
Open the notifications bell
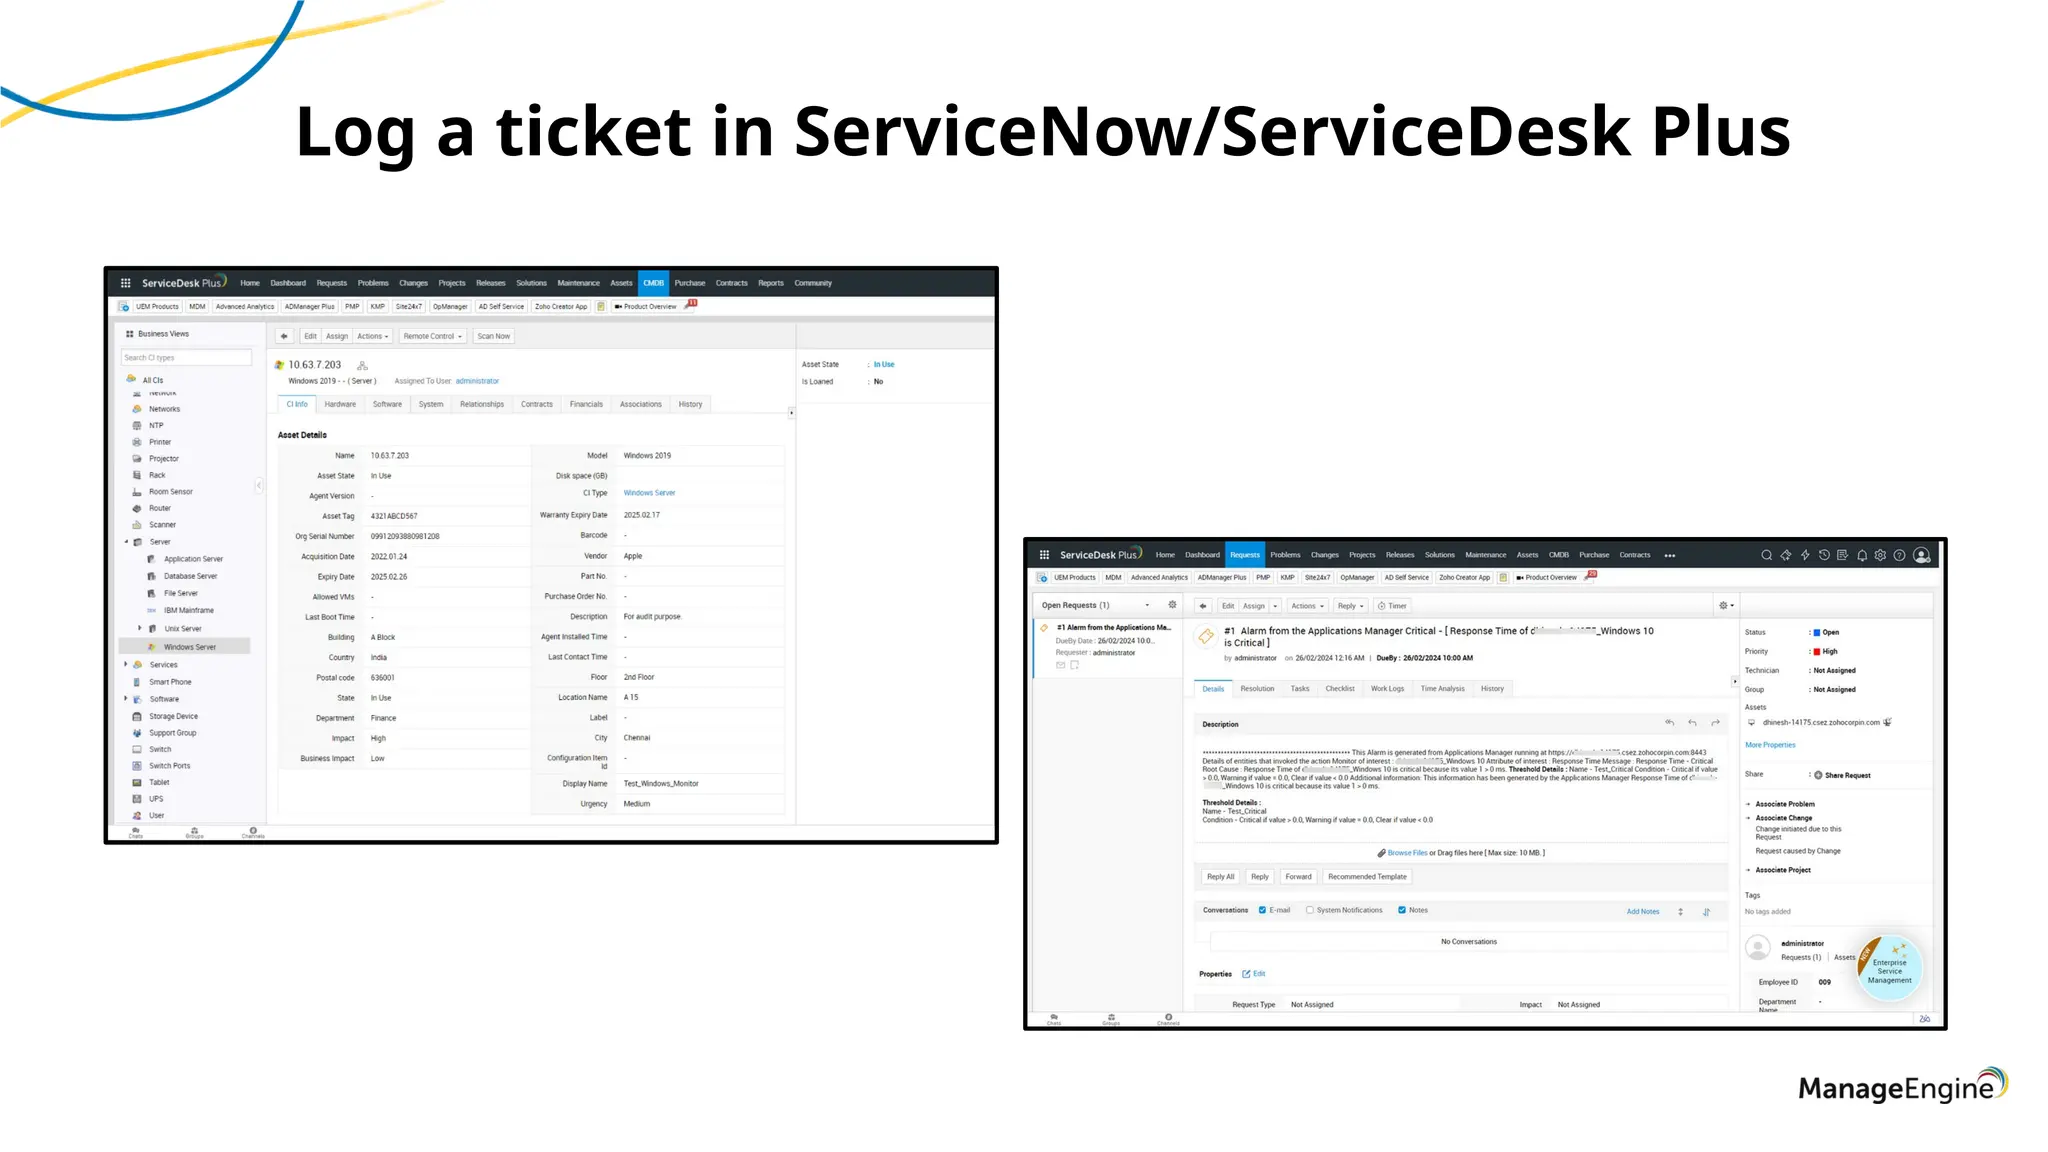1862,555
